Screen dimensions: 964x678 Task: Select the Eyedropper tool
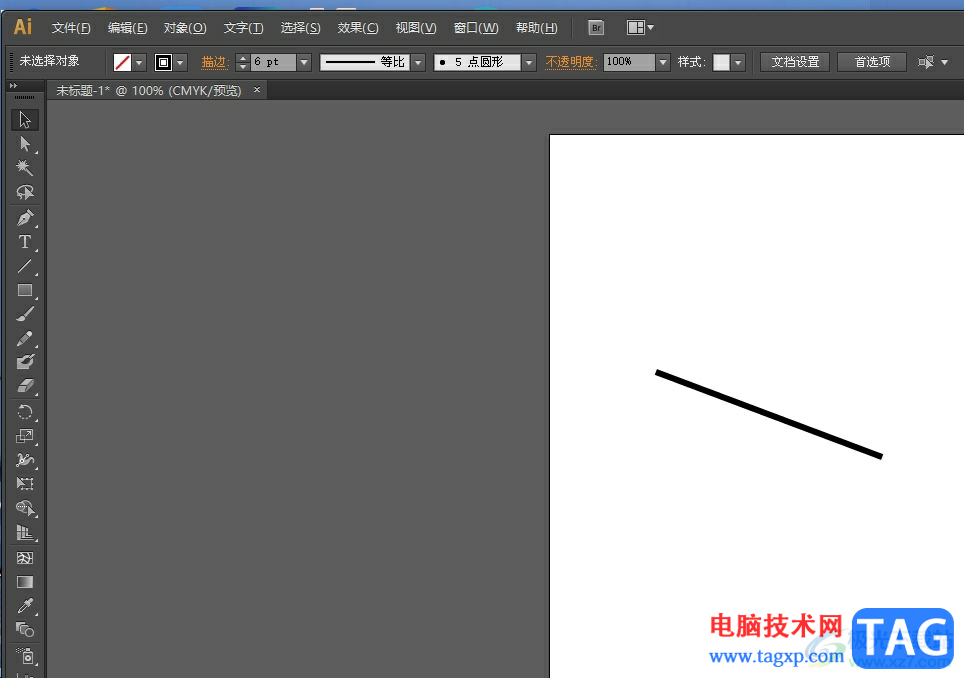click(25, 606)
